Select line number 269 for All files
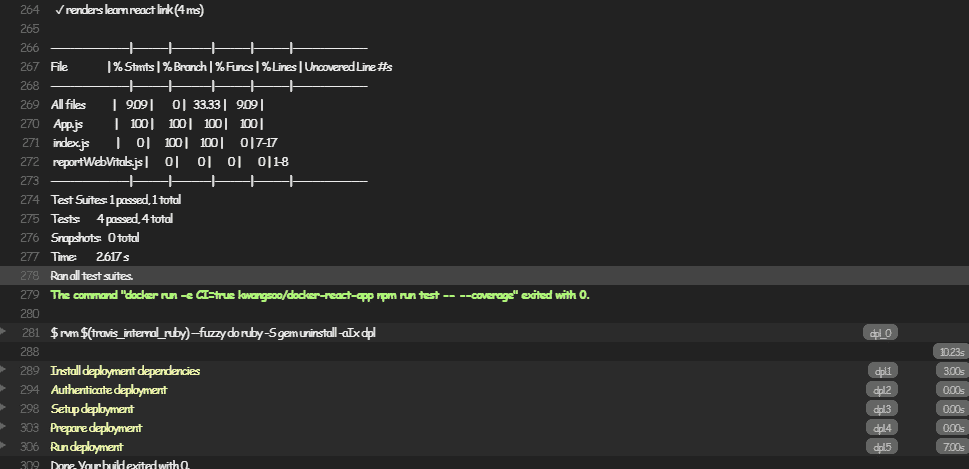The image size is (969, 469). point(30,104)
